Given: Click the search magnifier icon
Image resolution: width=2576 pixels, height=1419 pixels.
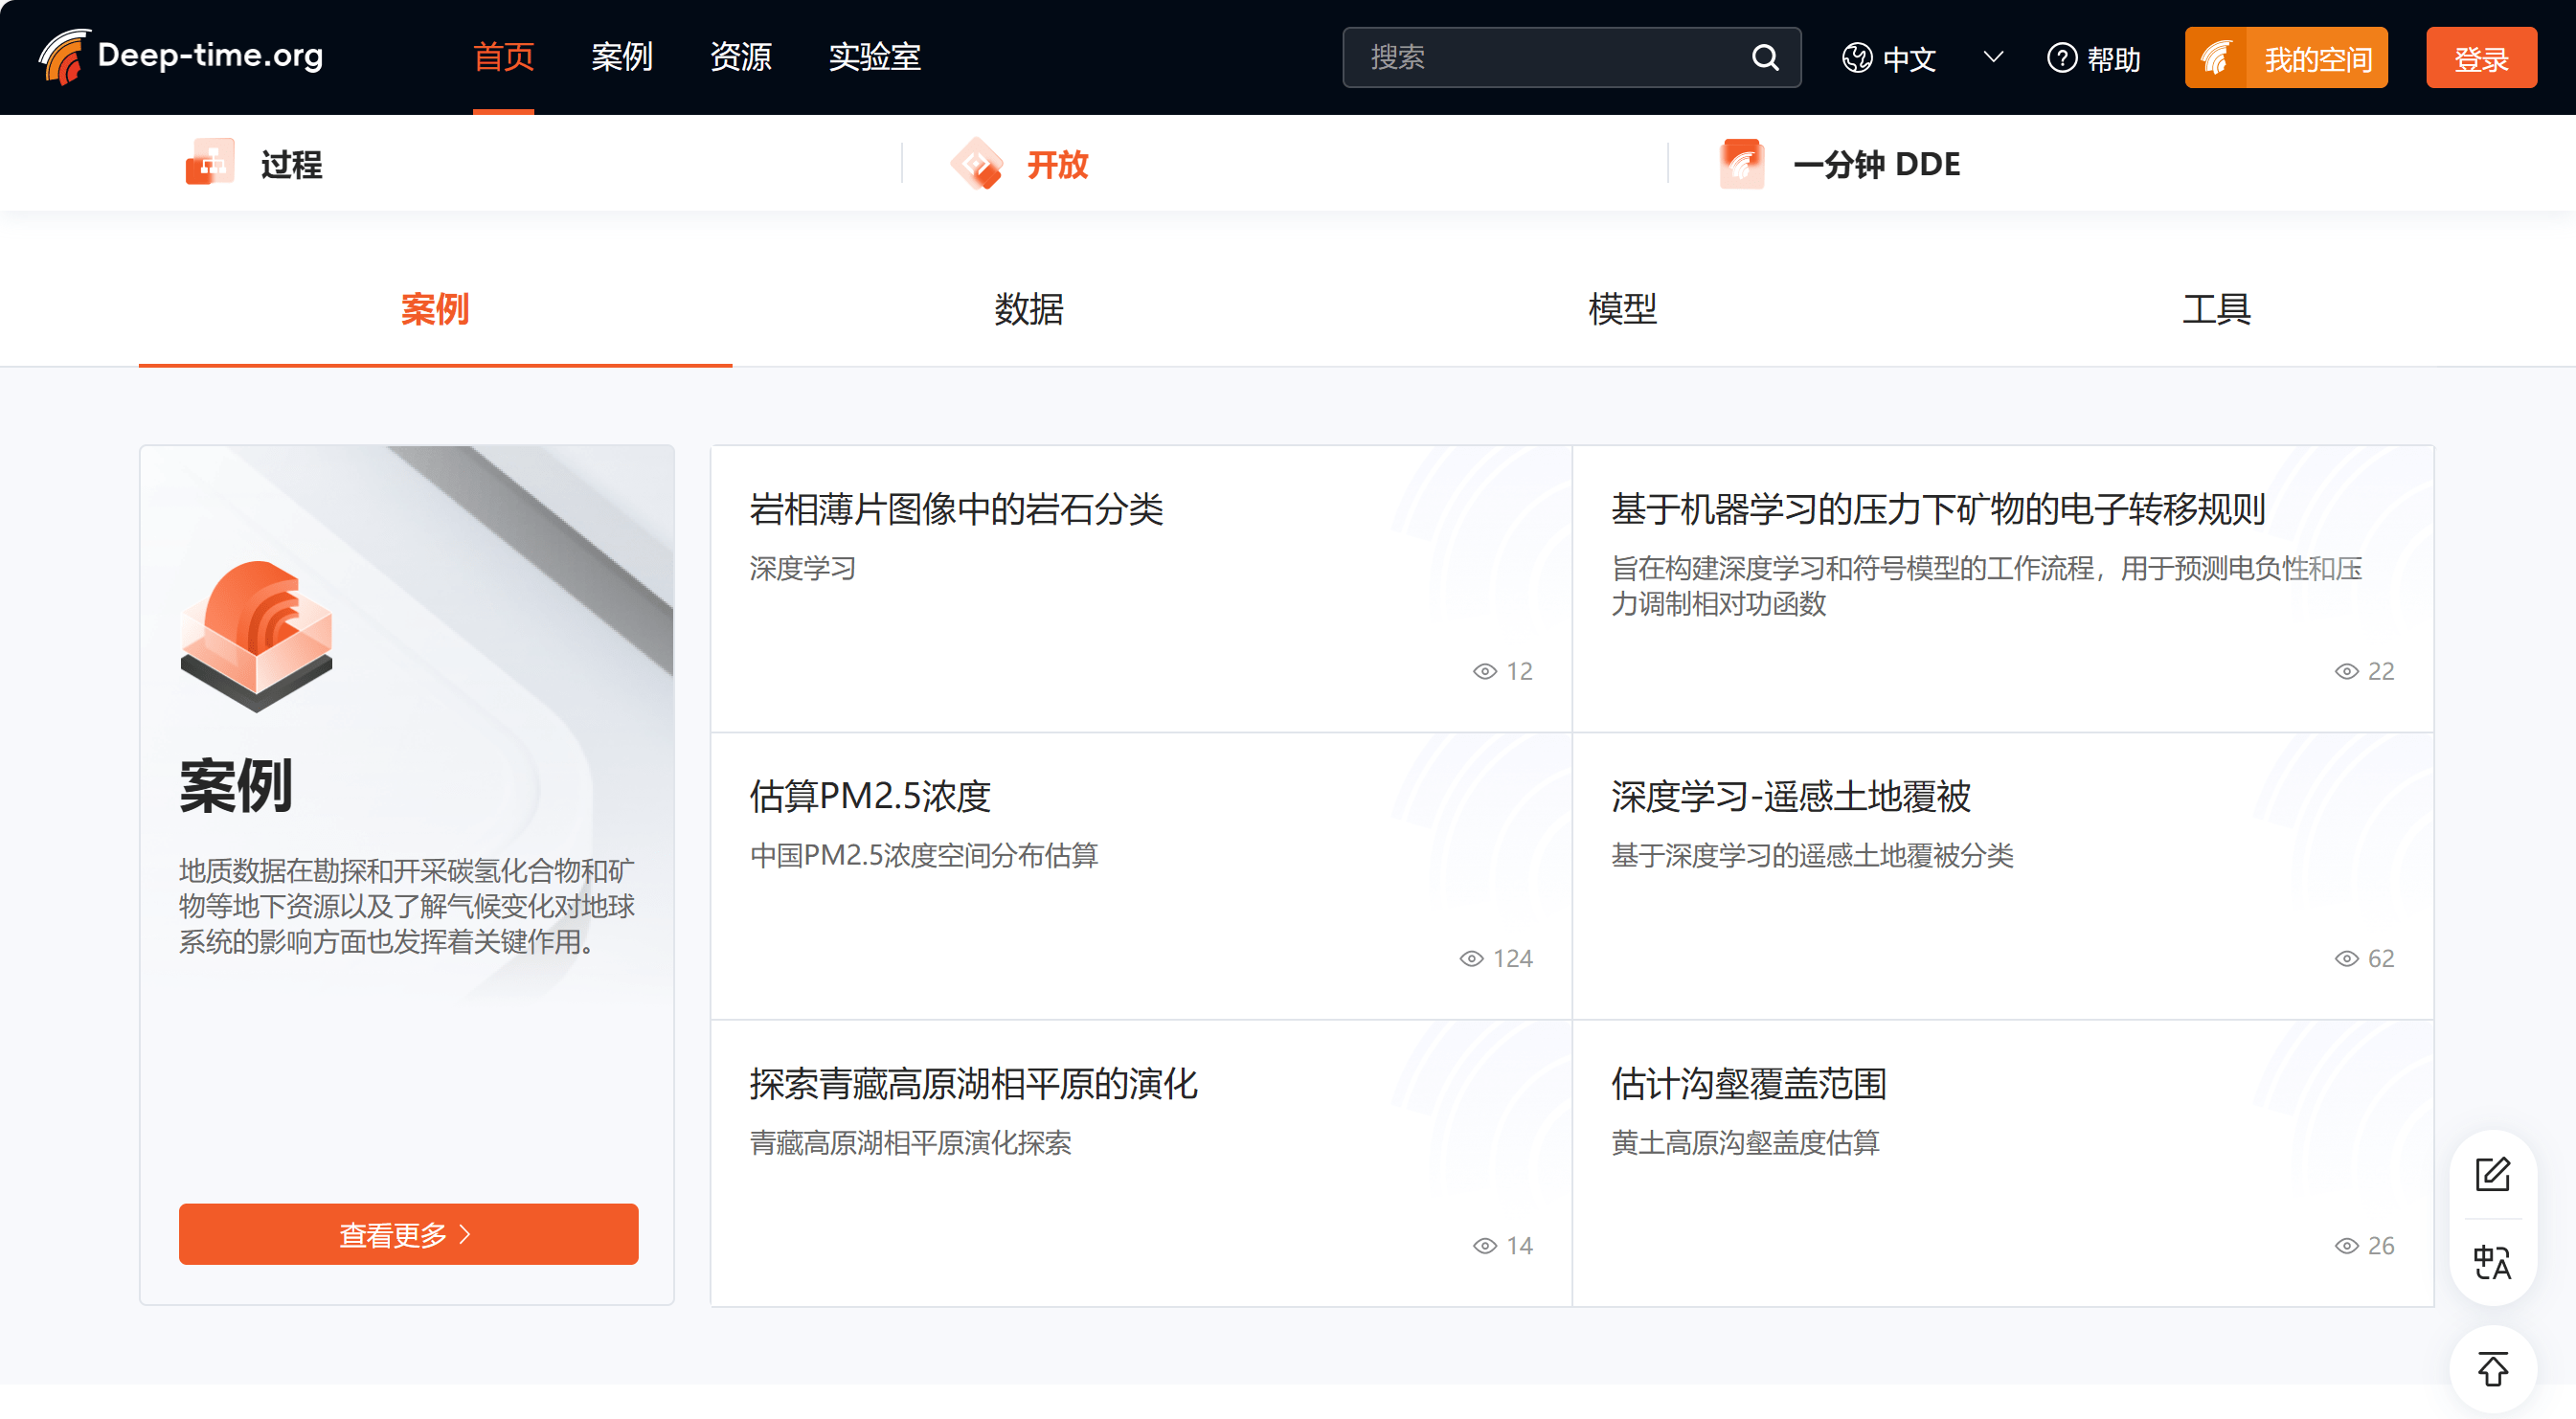Looking at the screenshot, I should pyautogui.click(x=1766, y=58).
